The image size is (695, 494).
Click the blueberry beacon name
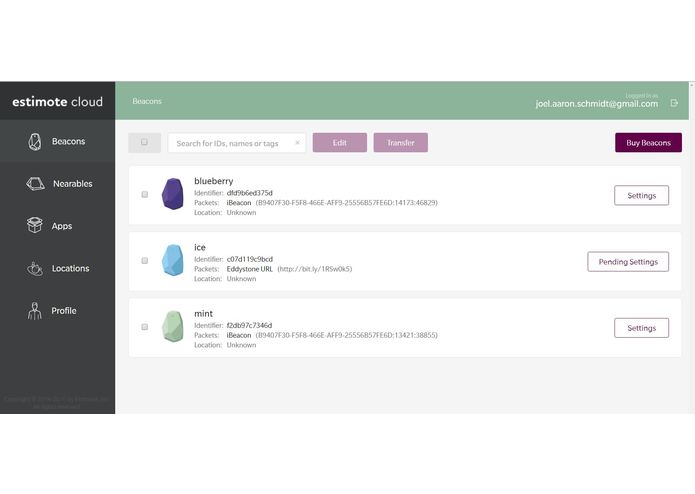click(x=214, y=181)
